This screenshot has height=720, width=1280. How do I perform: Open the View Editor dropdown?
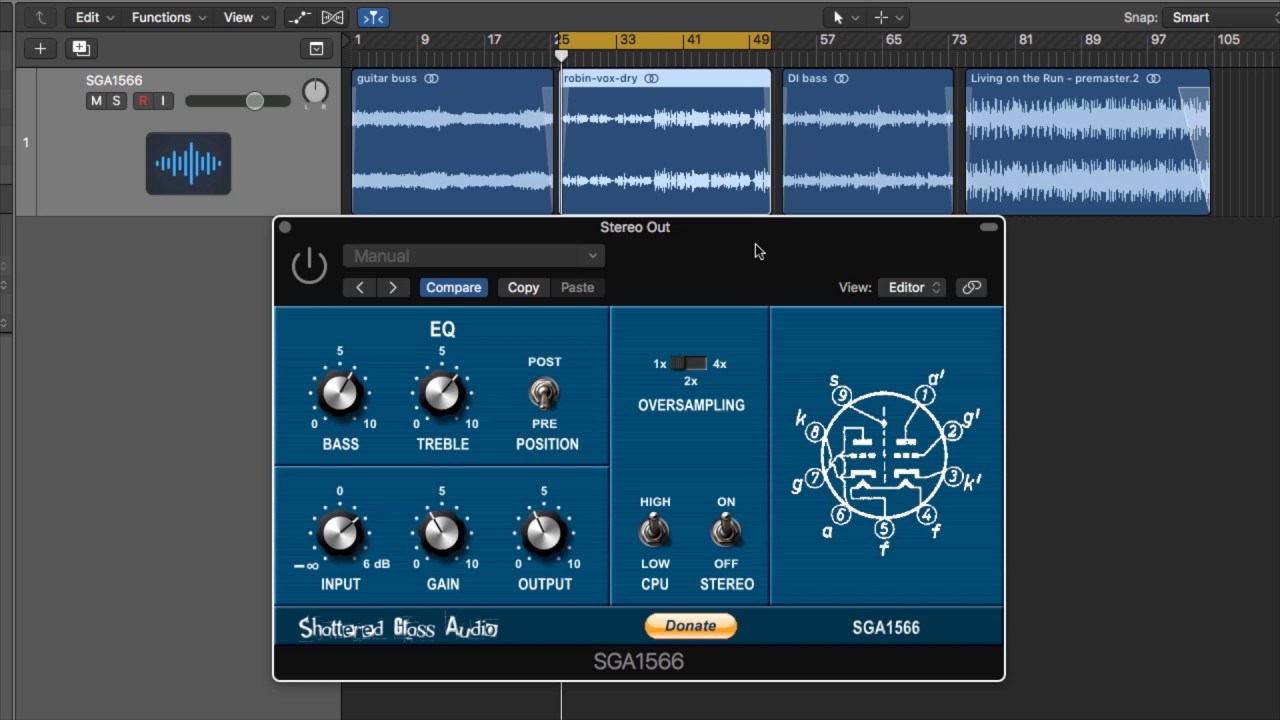912,288
